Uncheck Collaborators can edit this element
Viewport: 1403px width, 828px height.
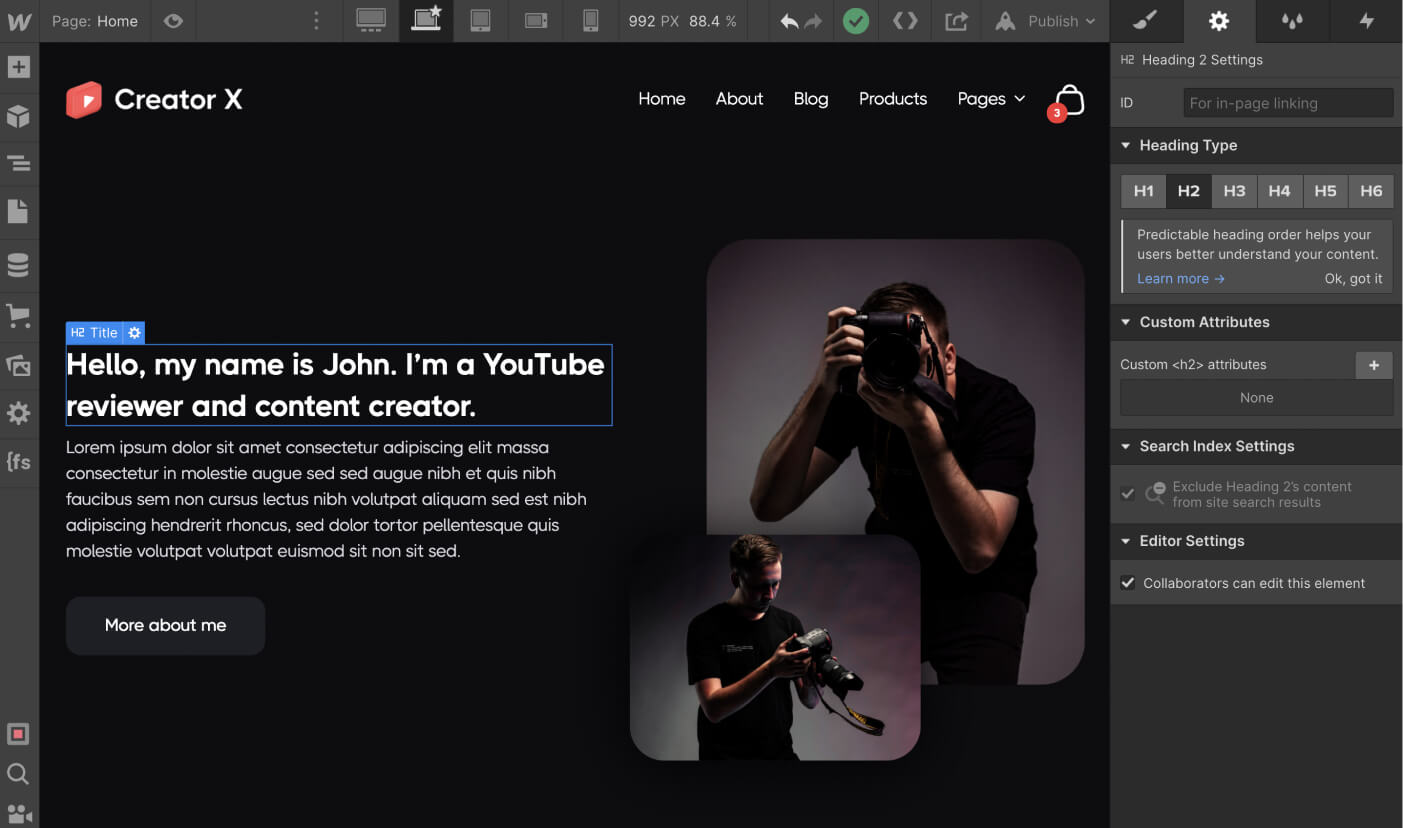[1128, 583]
